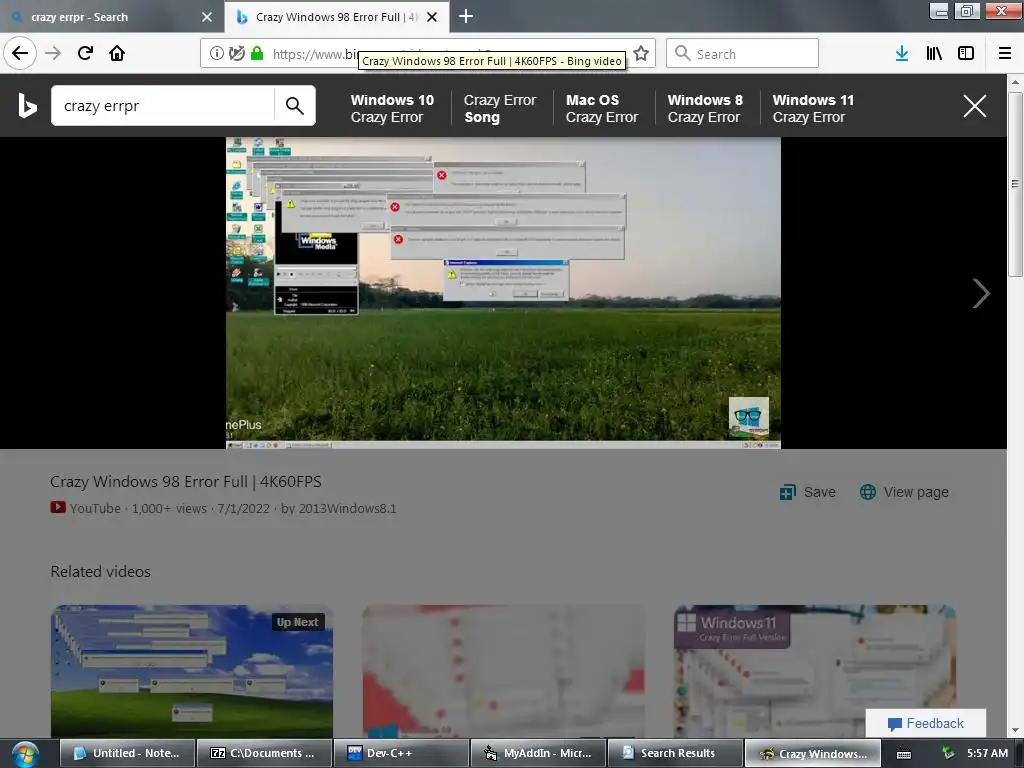
Task: Click the green padlock security icon
Action: (257, 54)
